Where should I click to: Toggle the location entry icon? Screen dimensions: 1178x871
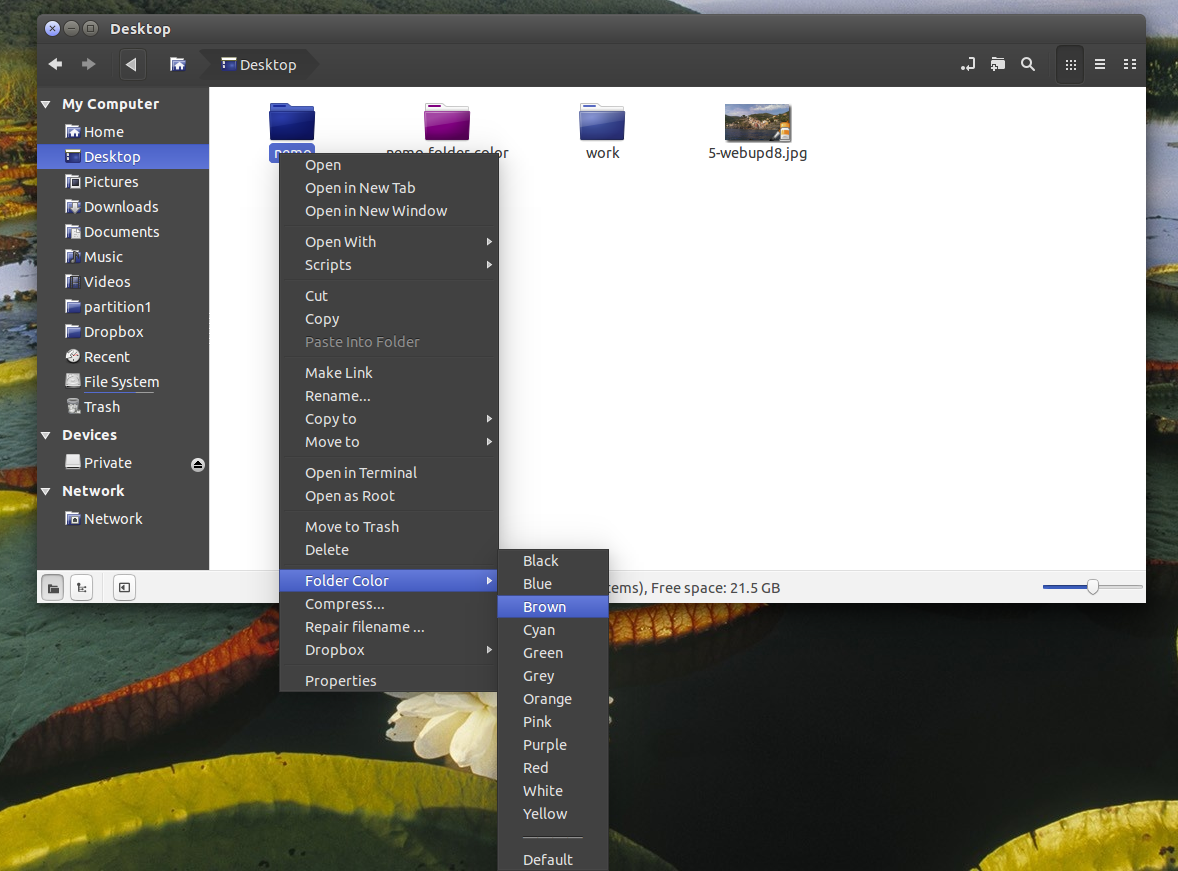(967, 64)
